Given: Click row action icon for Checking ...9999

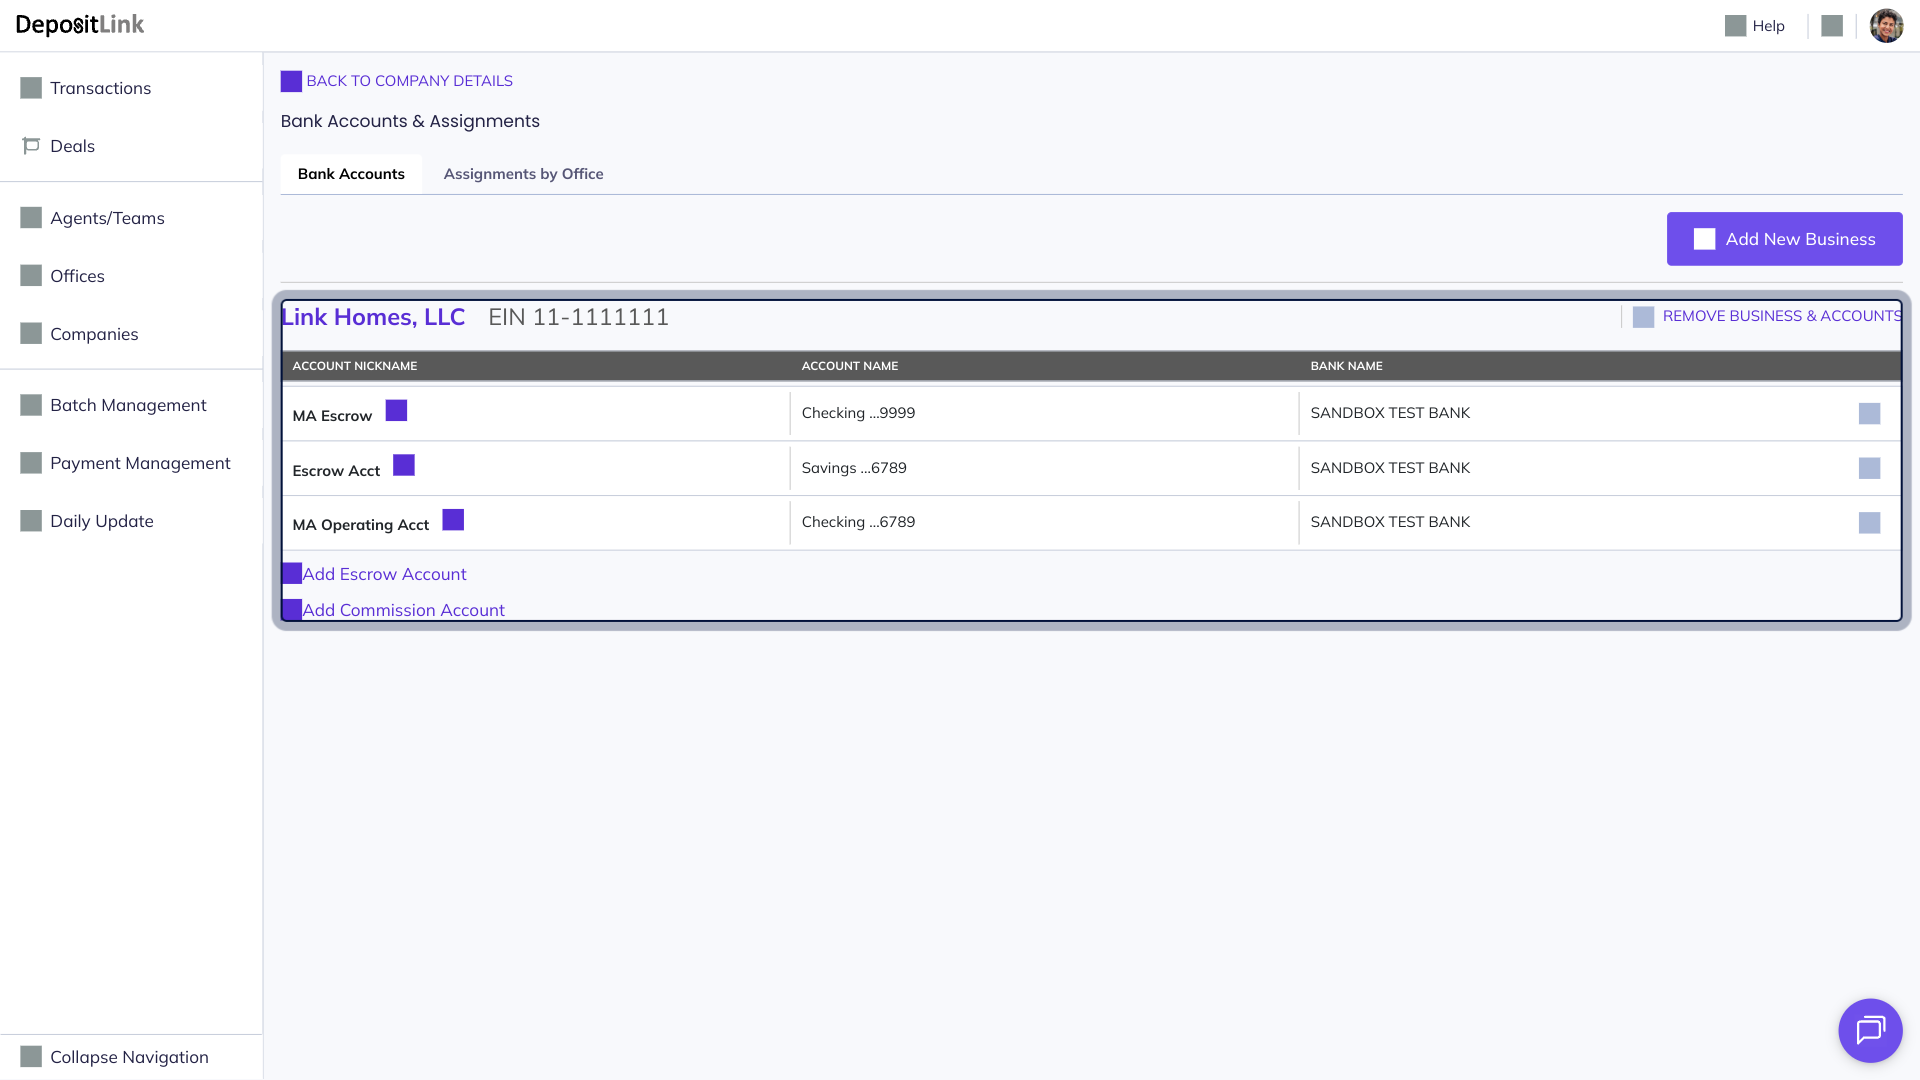Looking at the screenshot, I should click(x=1869, y=414).
